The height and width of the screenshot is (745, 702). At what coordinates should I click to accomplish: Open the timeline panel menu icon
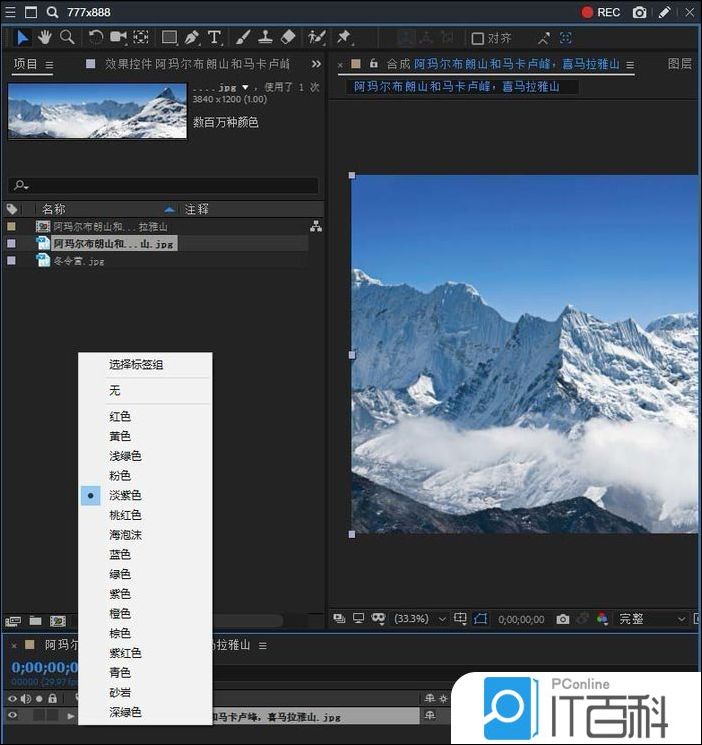[262, 646]
